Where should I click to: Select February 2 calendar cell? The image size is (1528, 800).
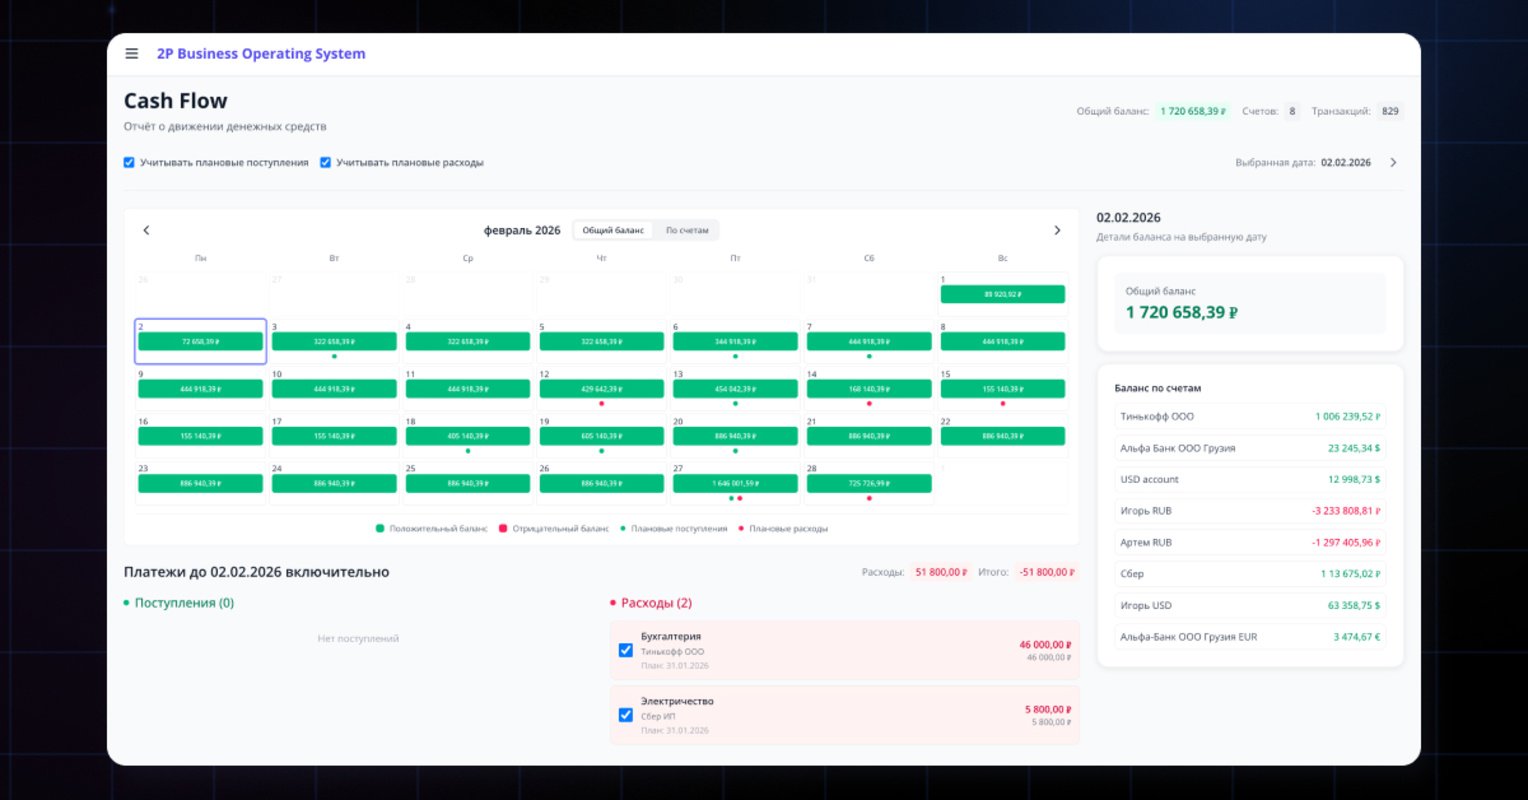tap(201, 341)
